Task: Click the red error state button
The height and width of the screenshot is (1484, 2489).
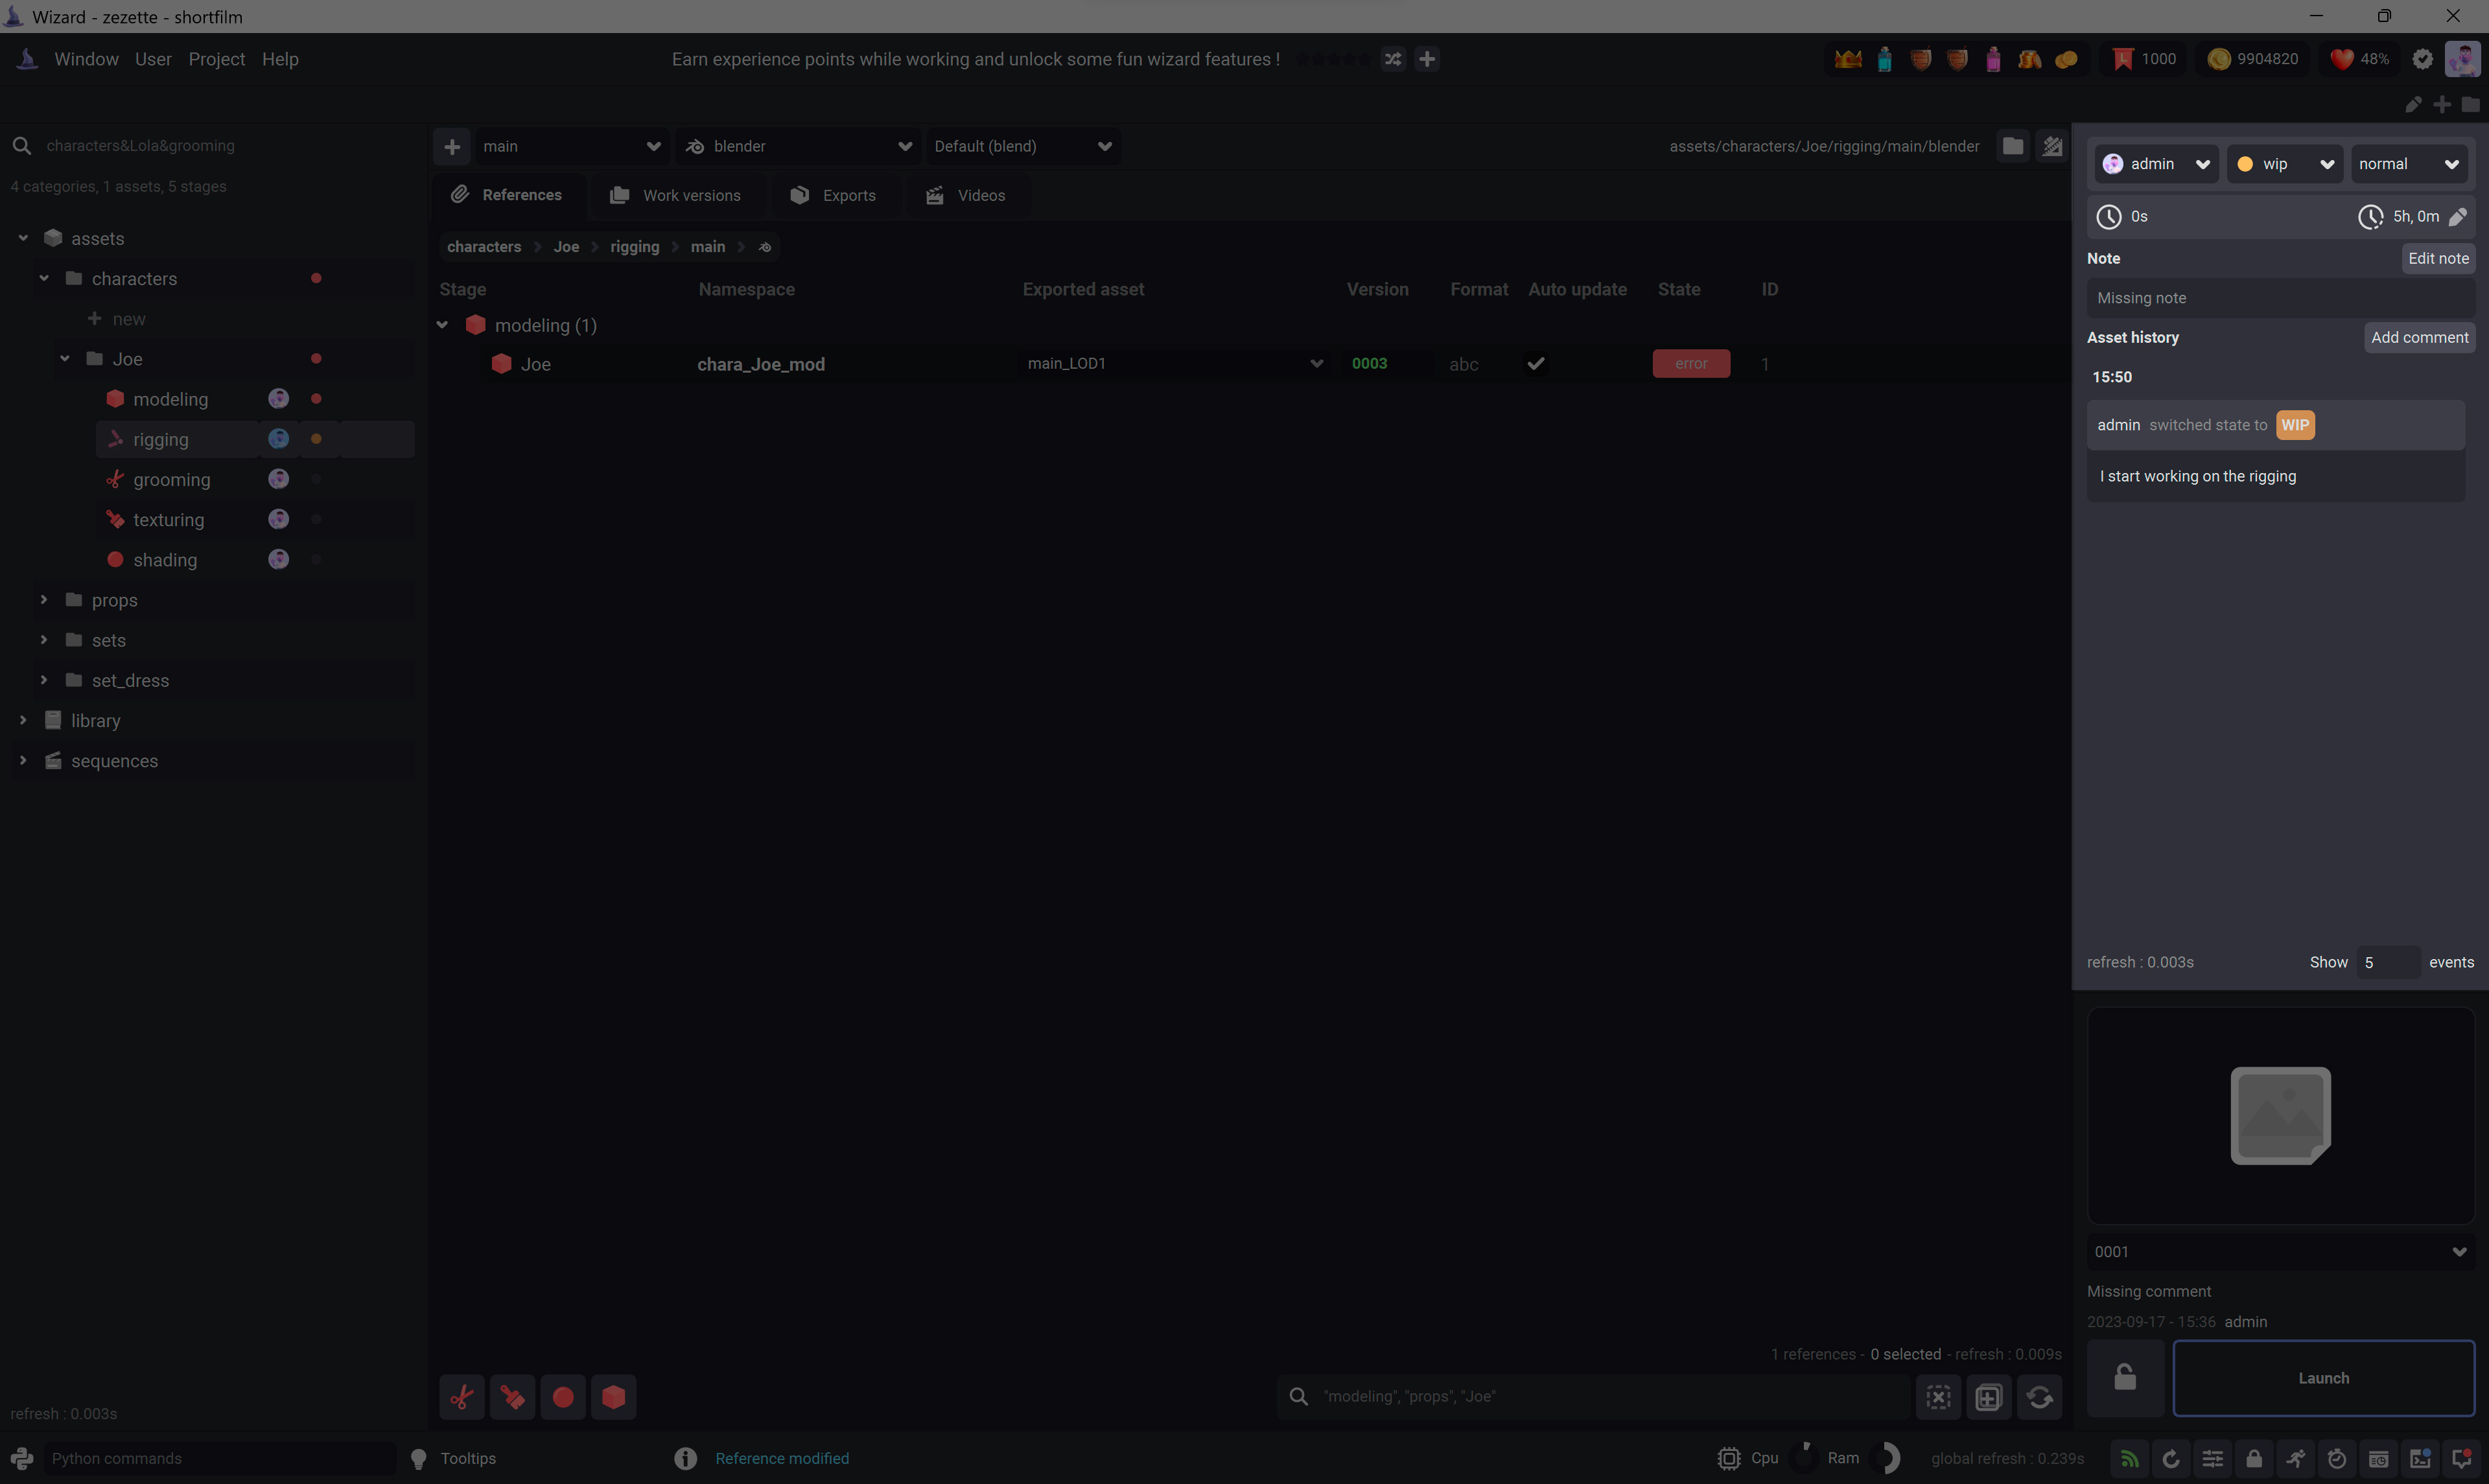Action: coord(1691,364)
